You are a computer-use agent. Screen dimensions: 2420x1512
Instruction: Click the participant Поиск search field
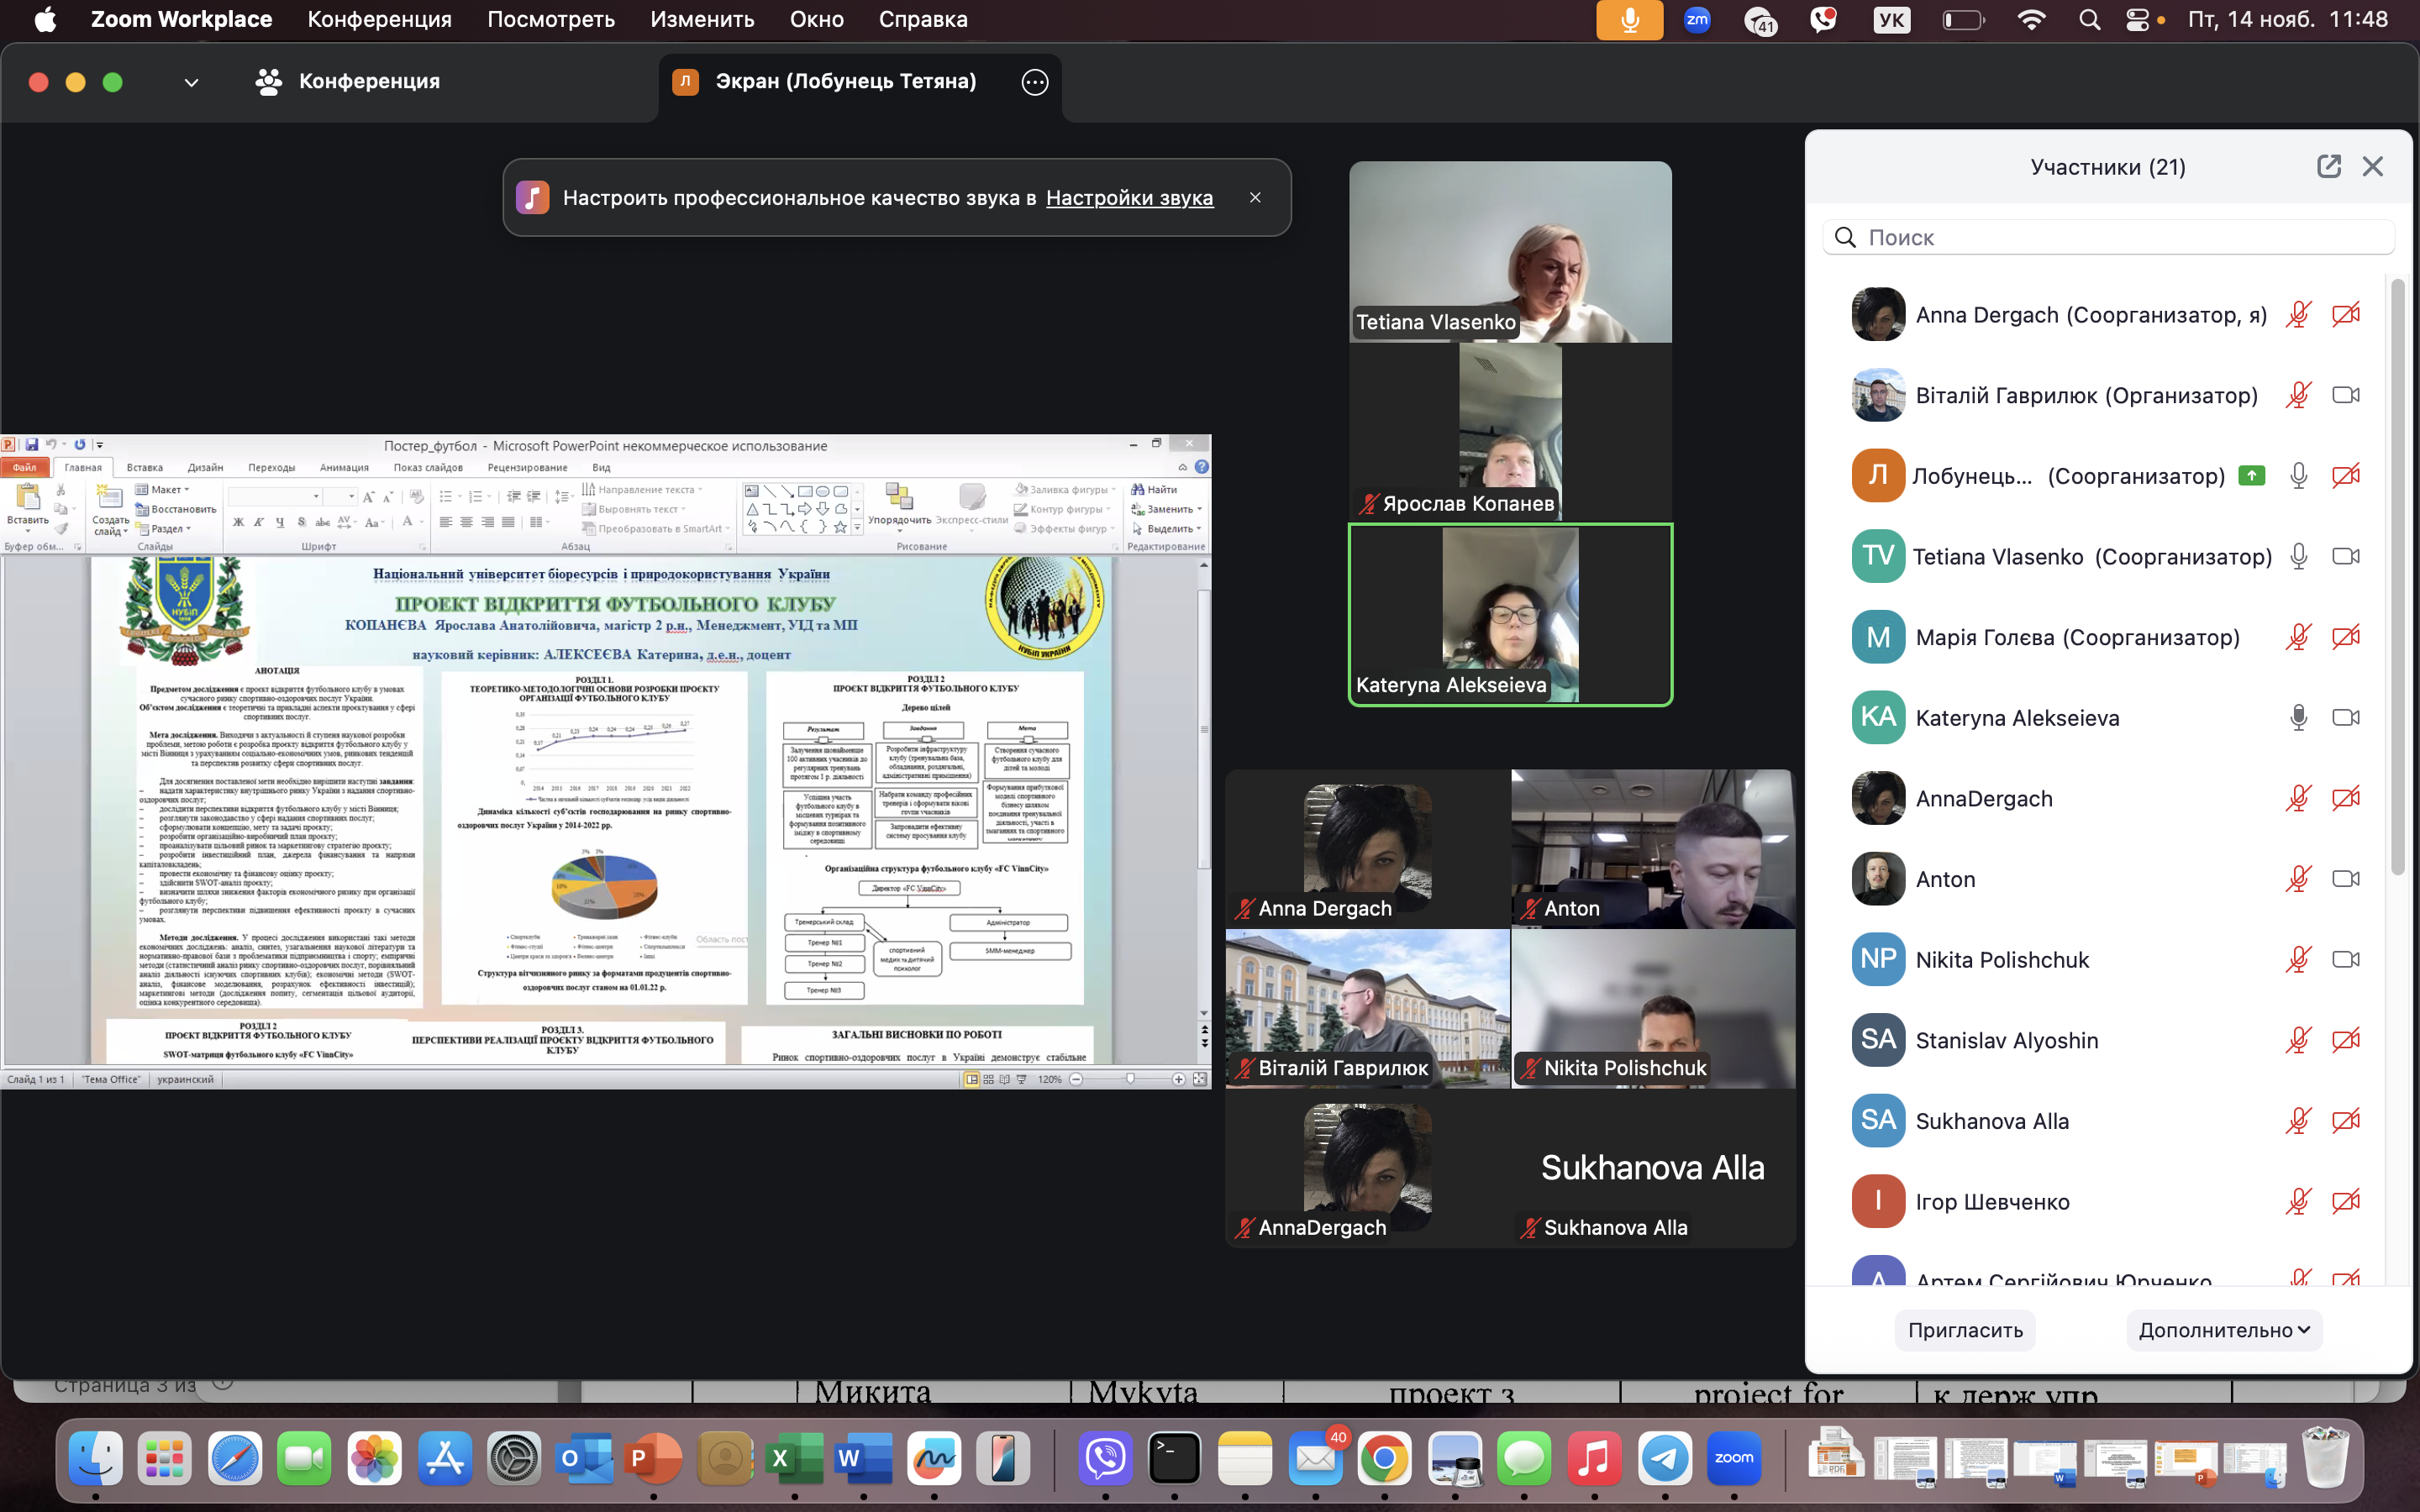pyautogui.click(x=2110, y=237)
